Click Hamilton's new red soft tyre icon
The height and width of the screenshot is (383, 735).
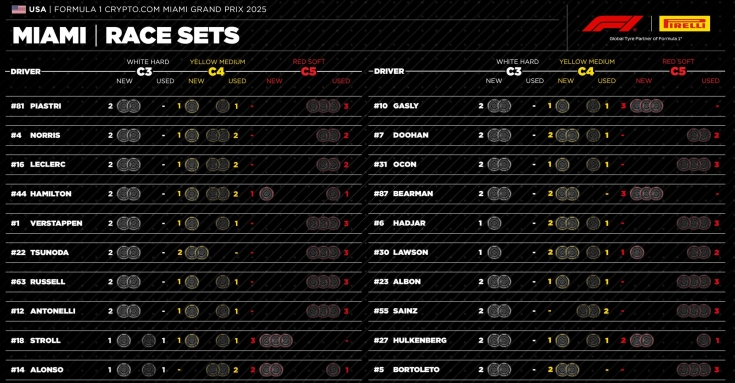[266, 194]
